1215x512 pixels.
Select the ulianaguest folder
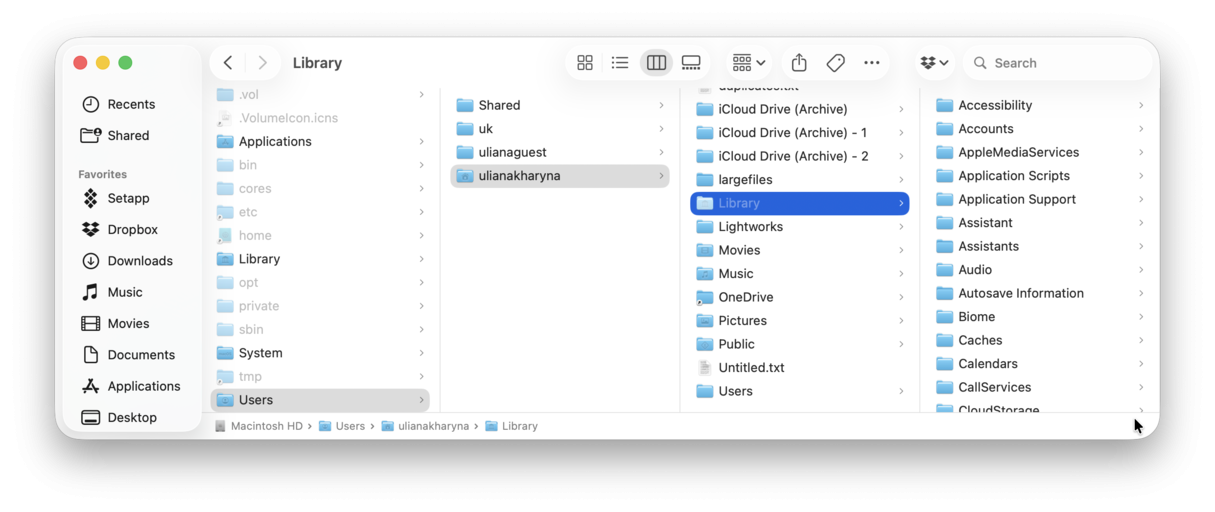click(x=560, y=152)
